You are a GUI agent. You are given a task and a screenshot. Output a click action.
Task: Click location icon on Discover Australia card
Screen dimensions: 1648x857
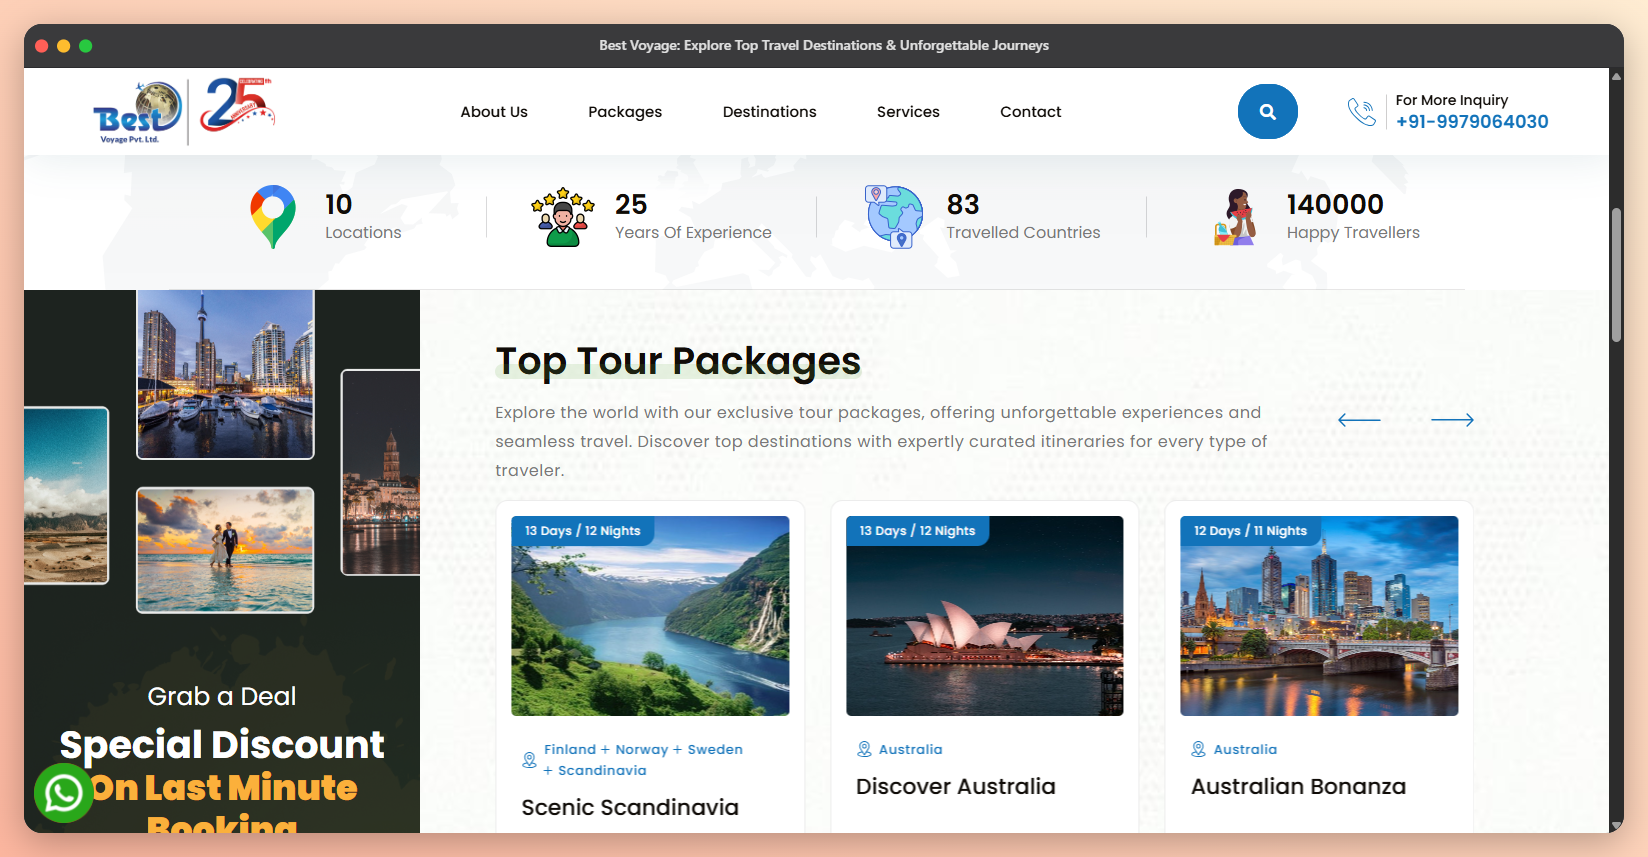[x=864, y=749]
